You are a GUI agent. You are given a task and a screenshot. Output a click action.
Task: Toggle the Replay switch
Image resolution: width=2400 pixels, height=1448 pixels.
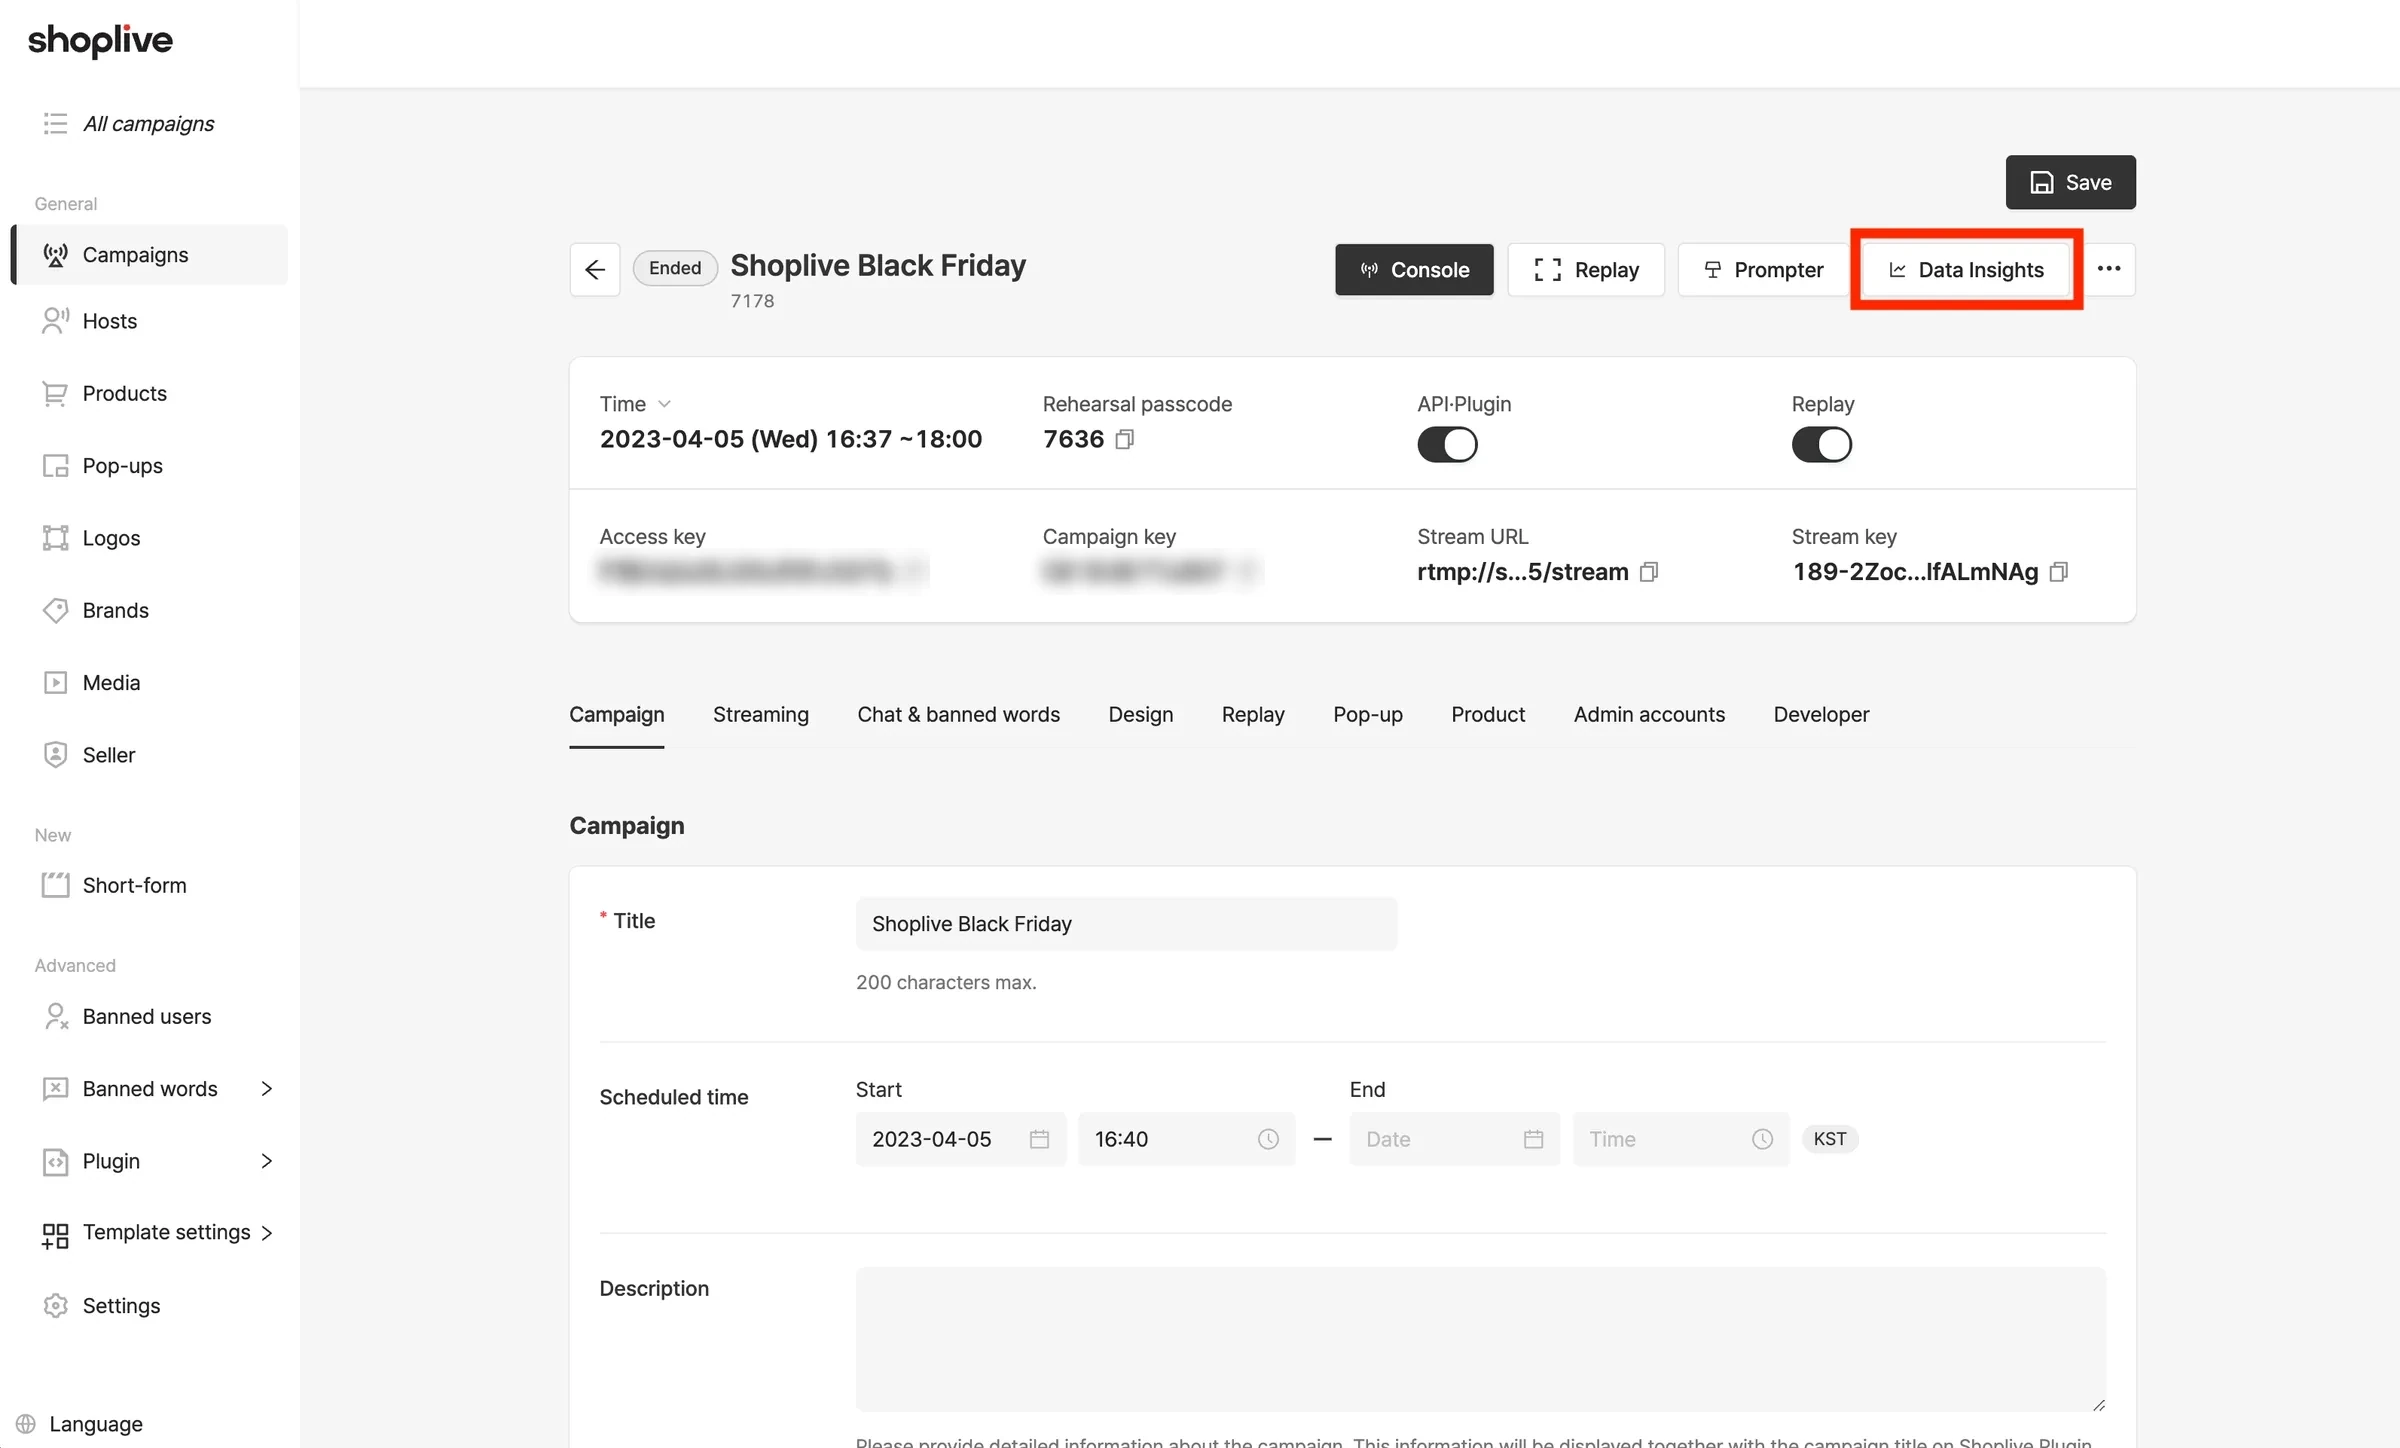pos(1821,445)
